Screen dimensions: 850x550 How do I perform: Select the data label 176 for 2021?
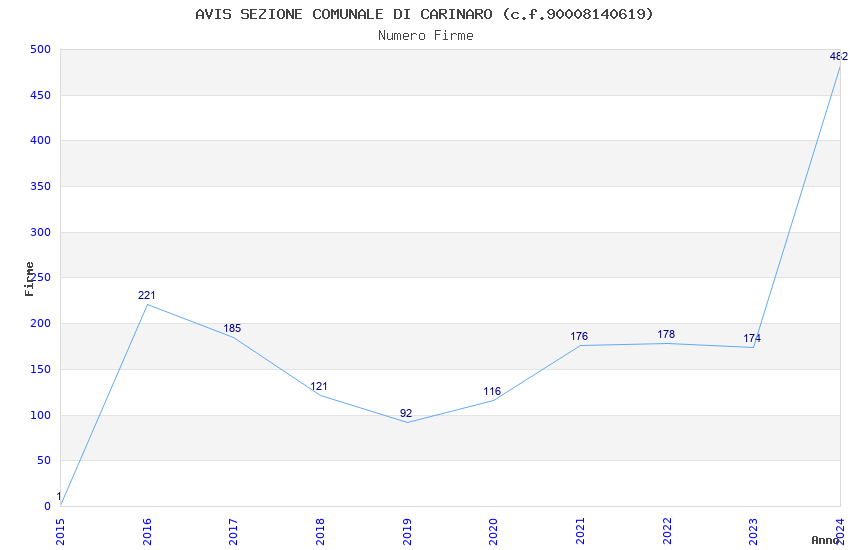[579, 337]
